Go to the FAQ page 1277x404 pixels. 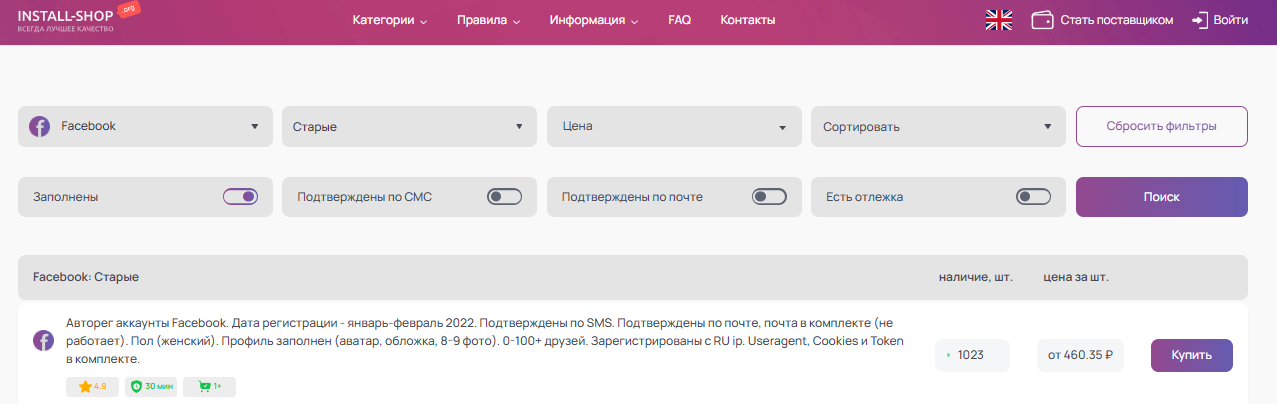(x=679, y=20)
